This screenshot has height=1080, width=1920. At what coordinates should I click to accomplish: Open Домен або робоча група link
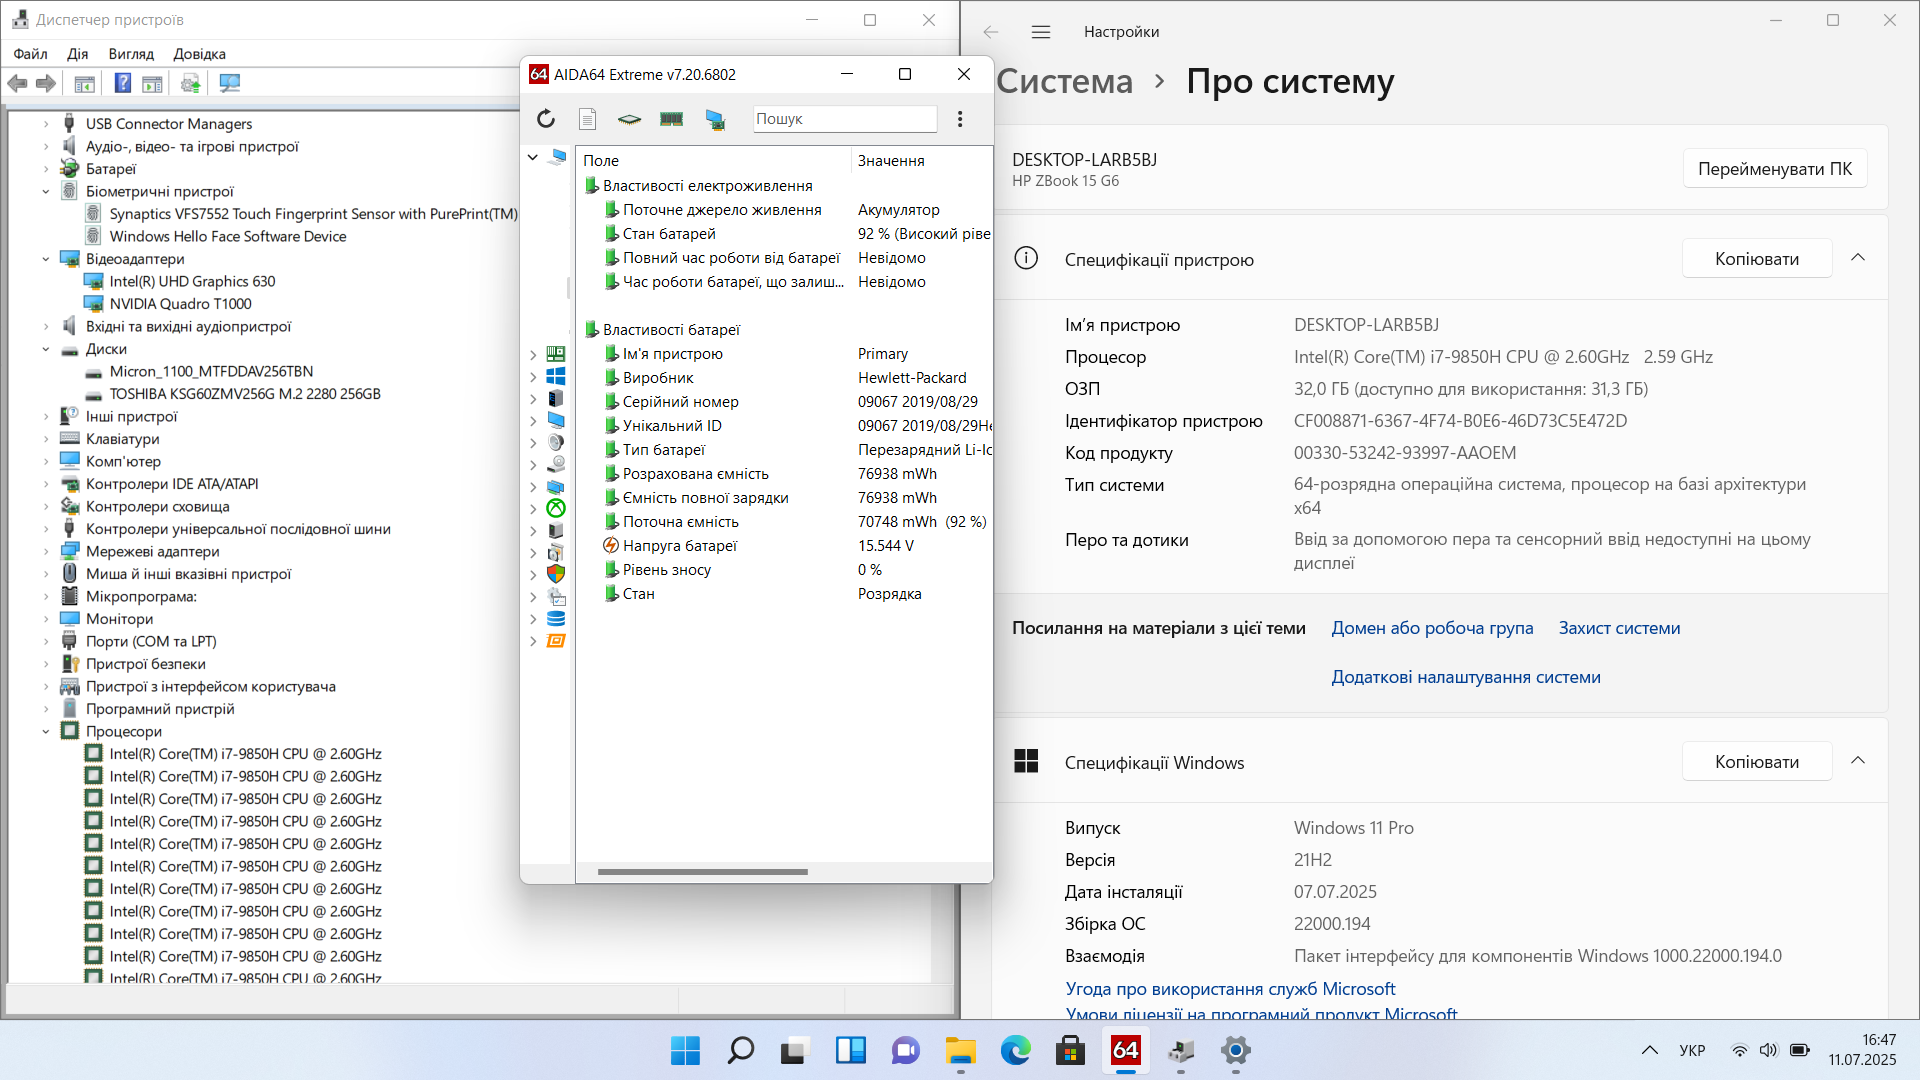(1432, 628)
